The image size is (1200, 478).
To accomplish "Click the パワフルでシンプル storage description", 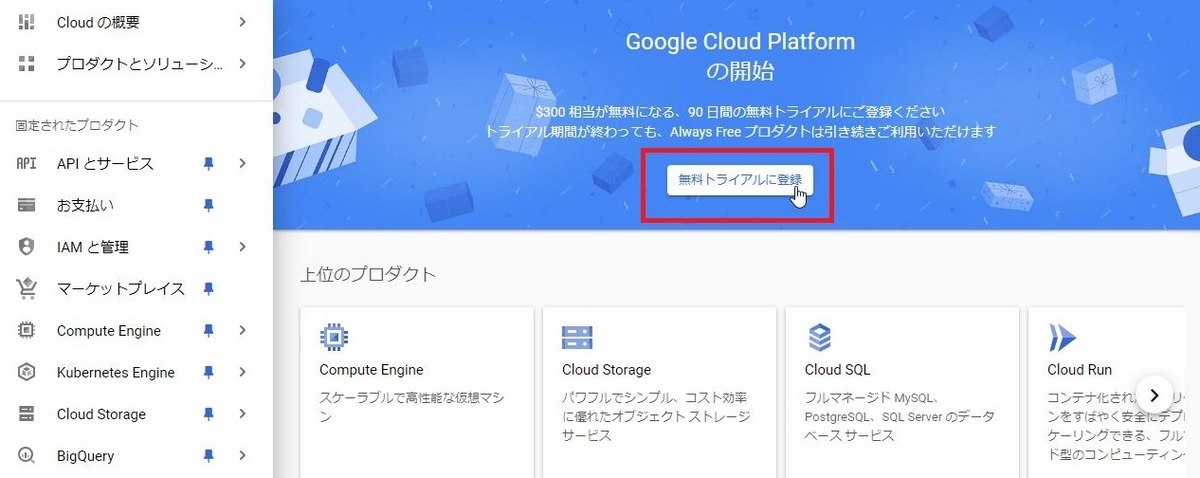I will [655, 416].
